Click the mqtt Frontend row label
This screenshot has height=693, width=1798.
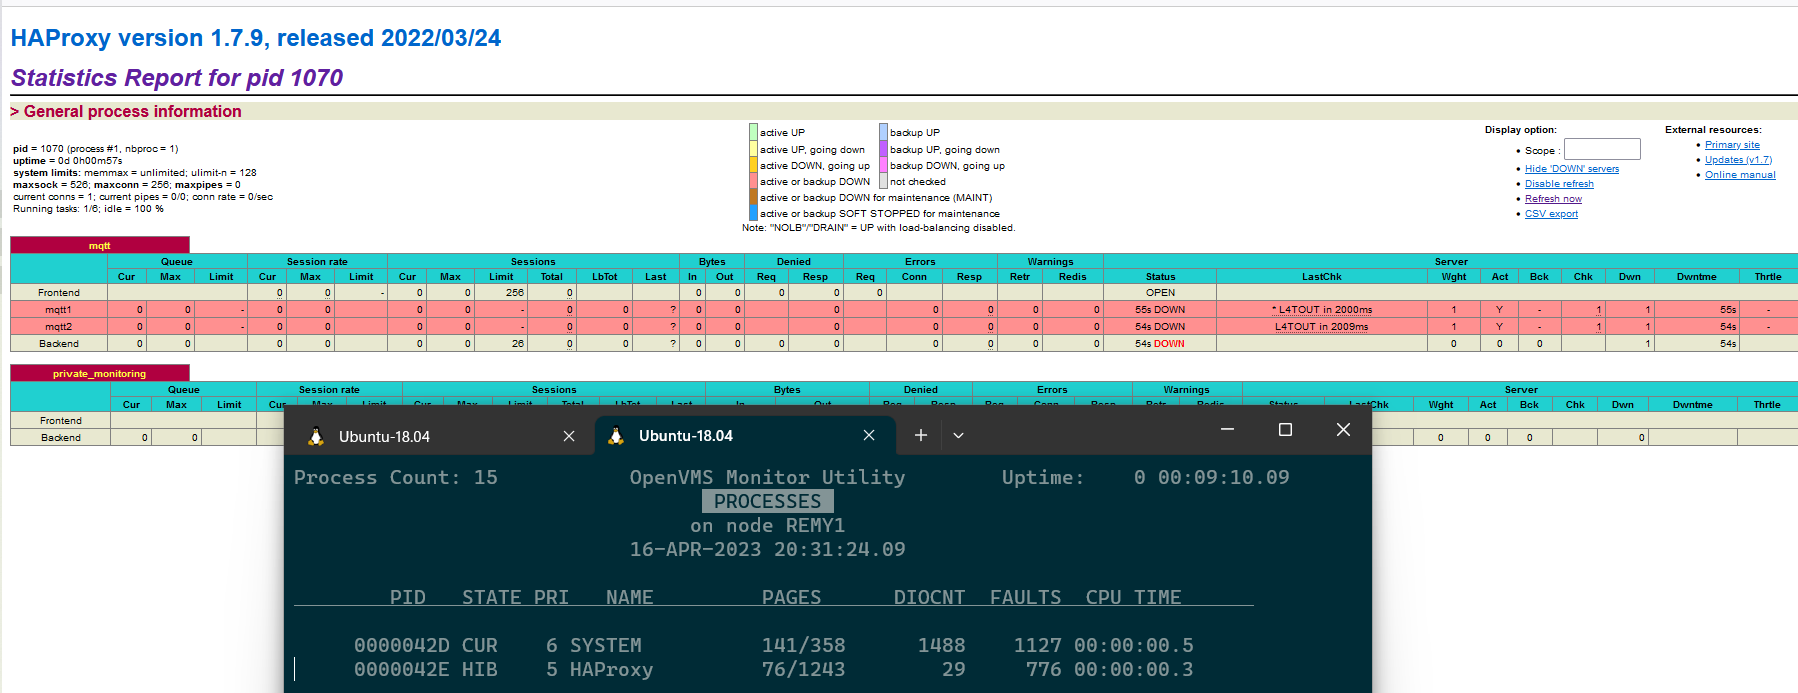coord(59,293)
